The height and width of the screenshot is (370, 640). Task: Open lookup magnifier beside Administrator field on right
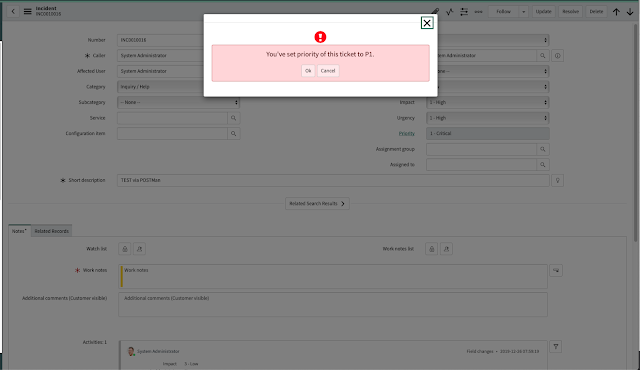(542, 55)
